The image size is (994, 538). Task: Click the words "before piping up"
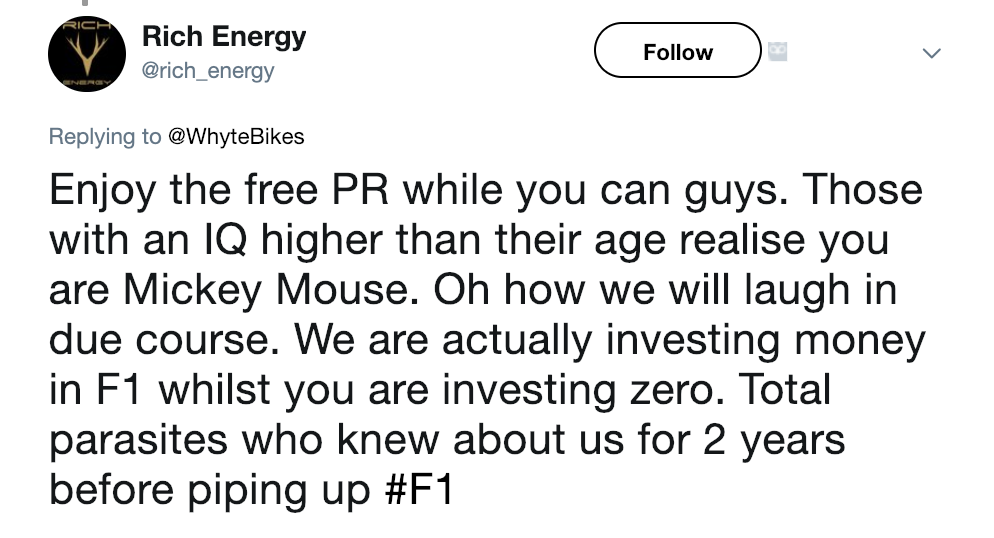pos(212,491)
